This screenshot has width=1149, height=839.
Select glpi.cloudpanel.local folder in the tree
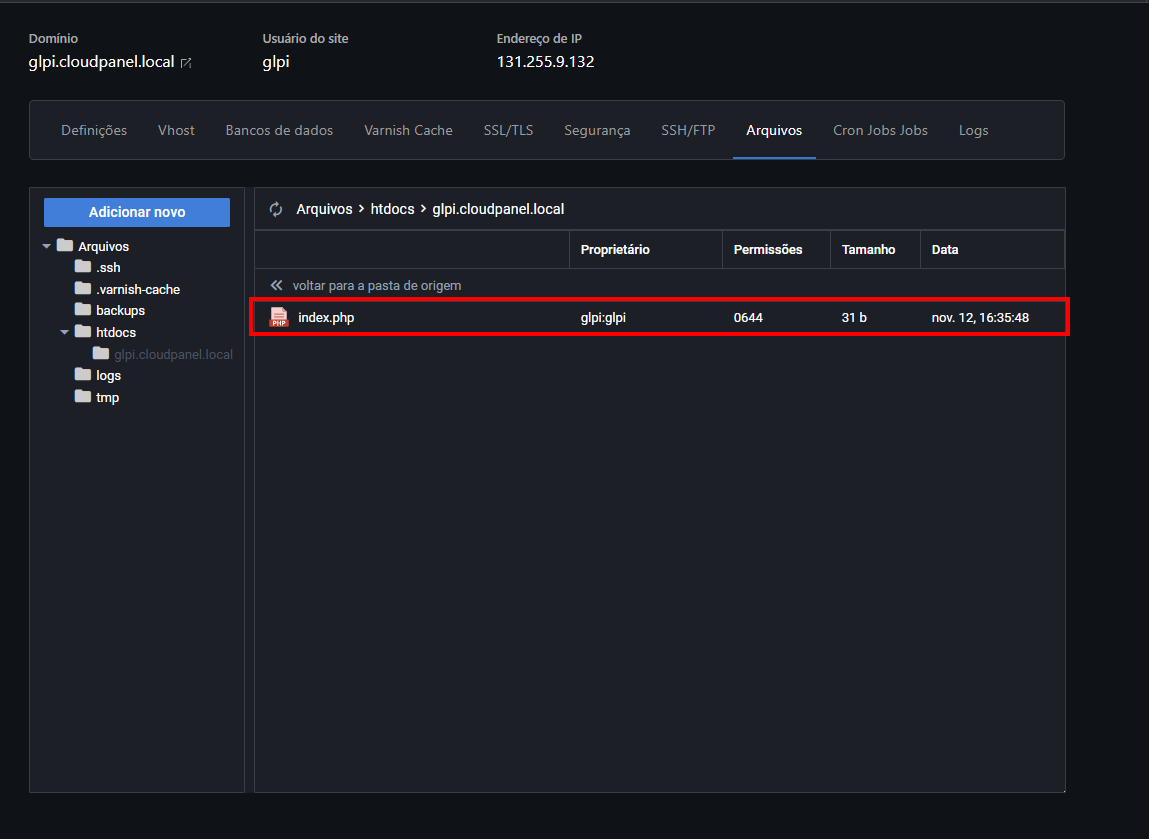173,354
